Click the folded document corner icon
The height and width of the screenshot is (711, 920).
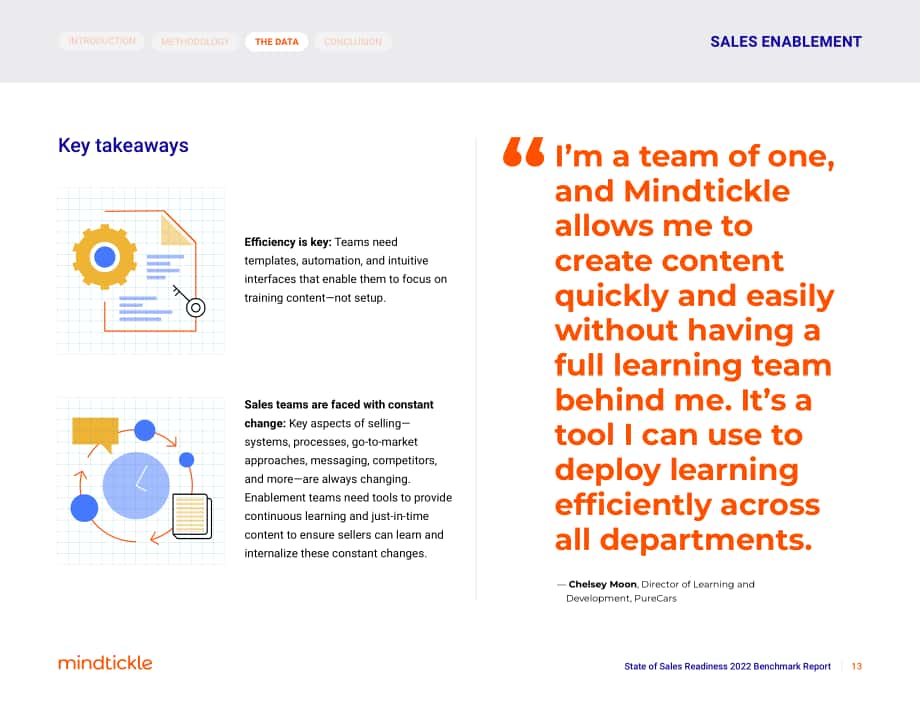coord(177,229)
